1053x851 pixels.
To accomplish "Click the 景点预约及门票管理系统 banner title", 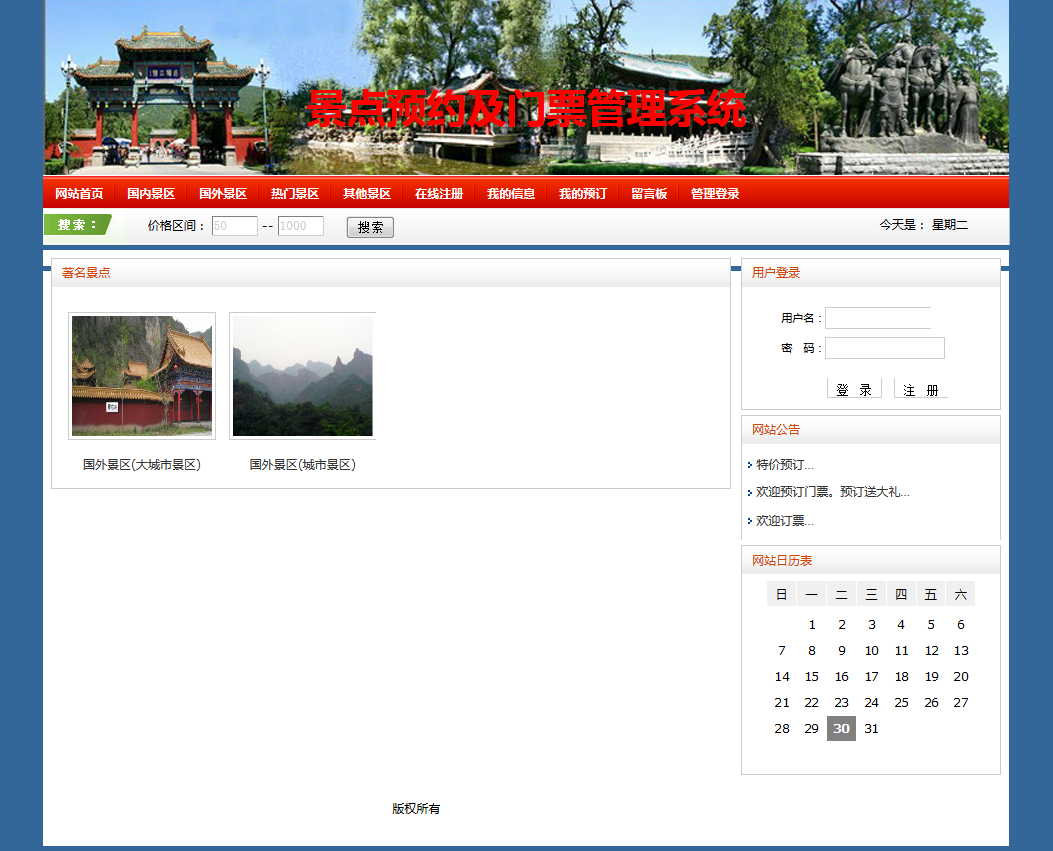I will tap(526, 109).
